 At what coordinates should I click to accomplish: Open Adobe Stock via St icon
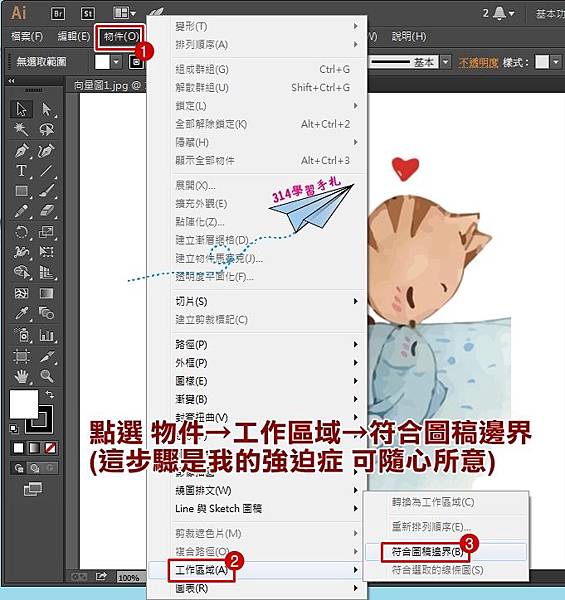tap(88, 14)
